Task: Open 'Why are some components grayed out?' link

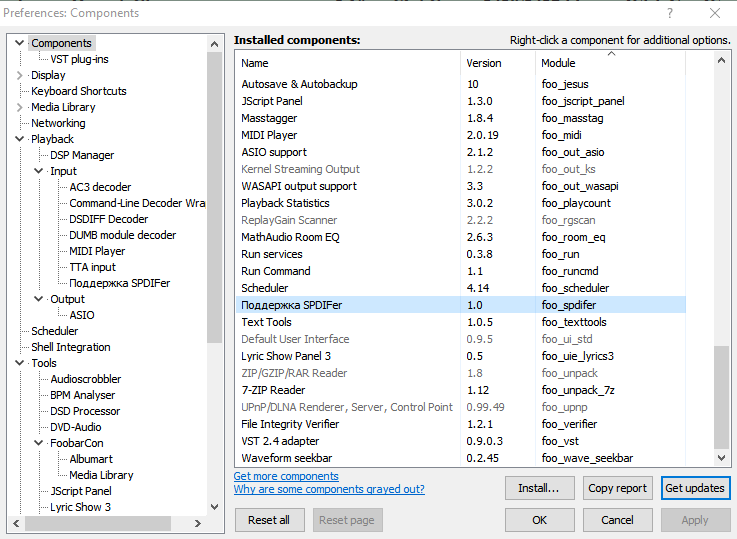Action: pos(328,489)
